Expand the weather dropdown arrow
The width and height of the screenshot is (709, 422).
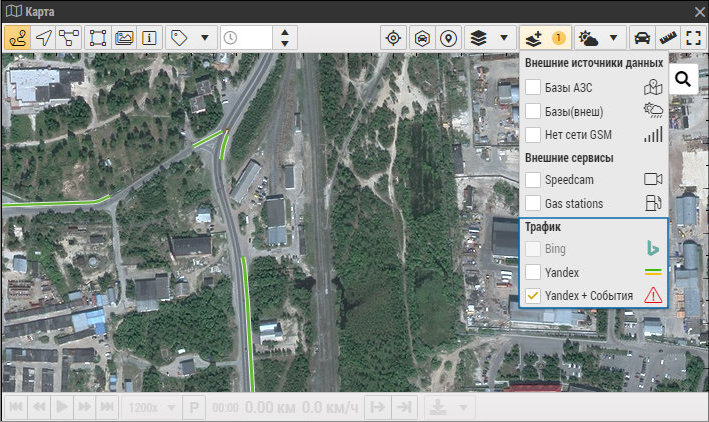pyautogui.click(x=614, y=38)
